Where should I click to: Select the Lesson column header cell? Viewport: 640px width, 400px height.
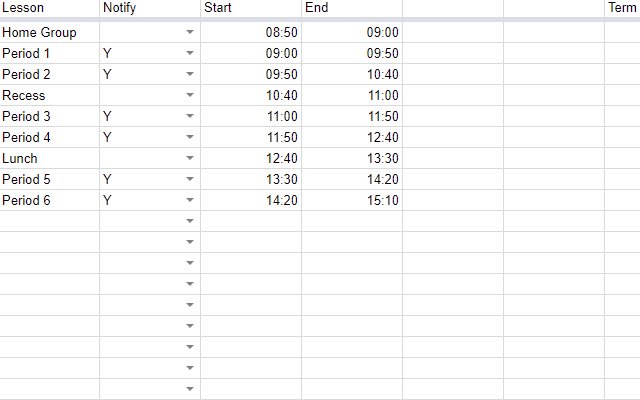click(x=49, y=8)
